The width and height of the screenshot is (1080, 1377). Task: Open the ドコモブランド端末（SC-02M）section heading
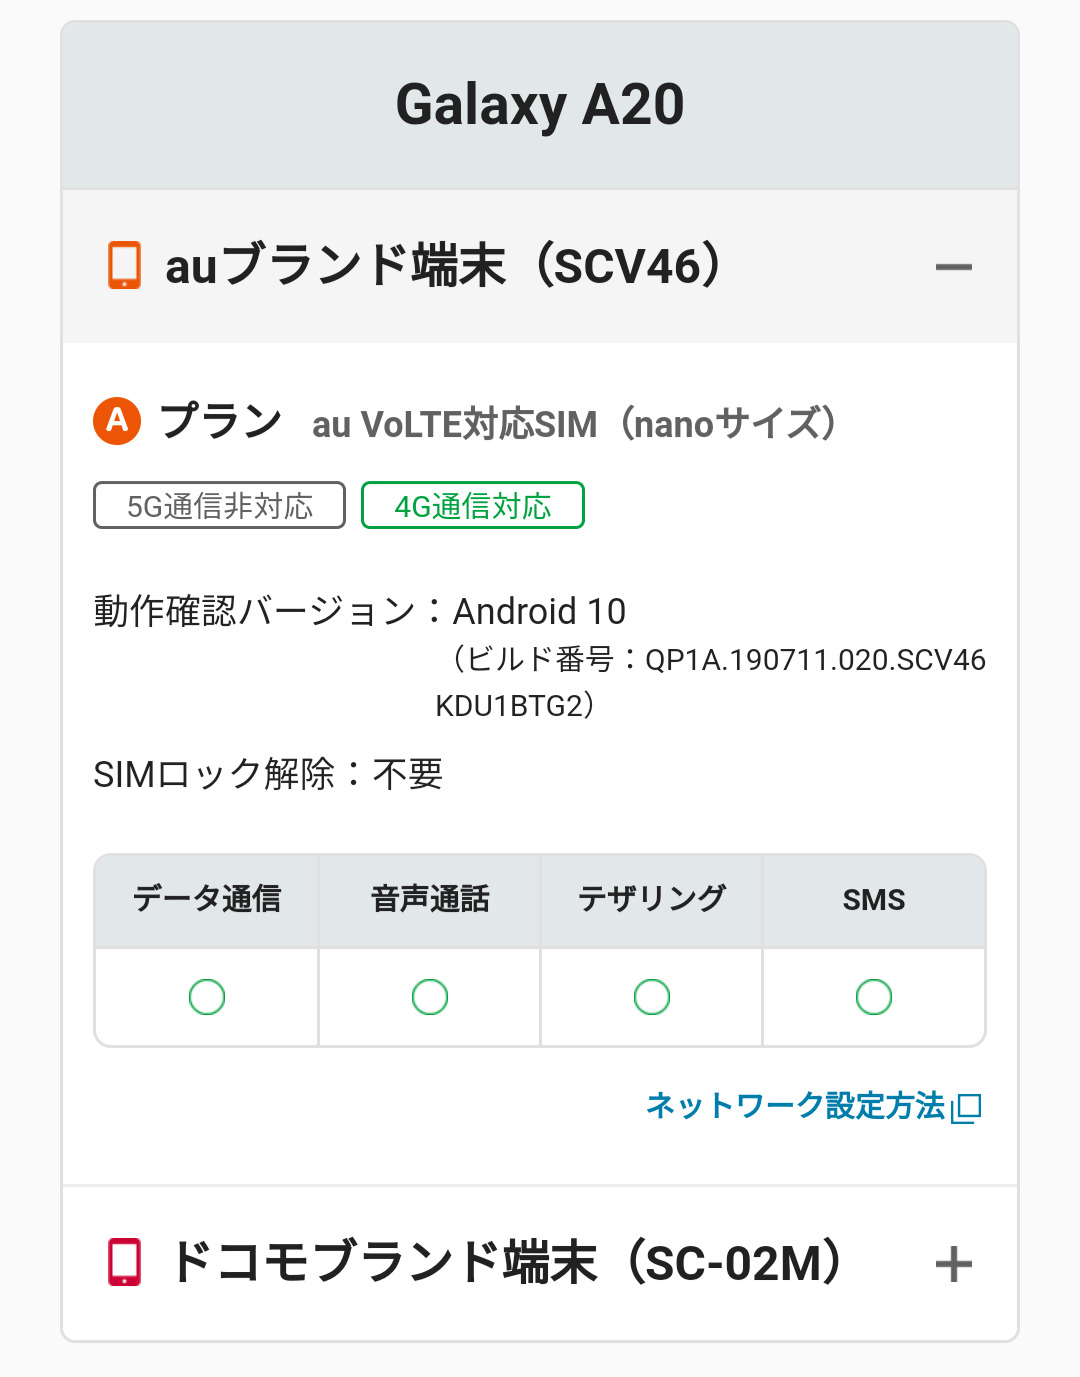pos(505,1263)
